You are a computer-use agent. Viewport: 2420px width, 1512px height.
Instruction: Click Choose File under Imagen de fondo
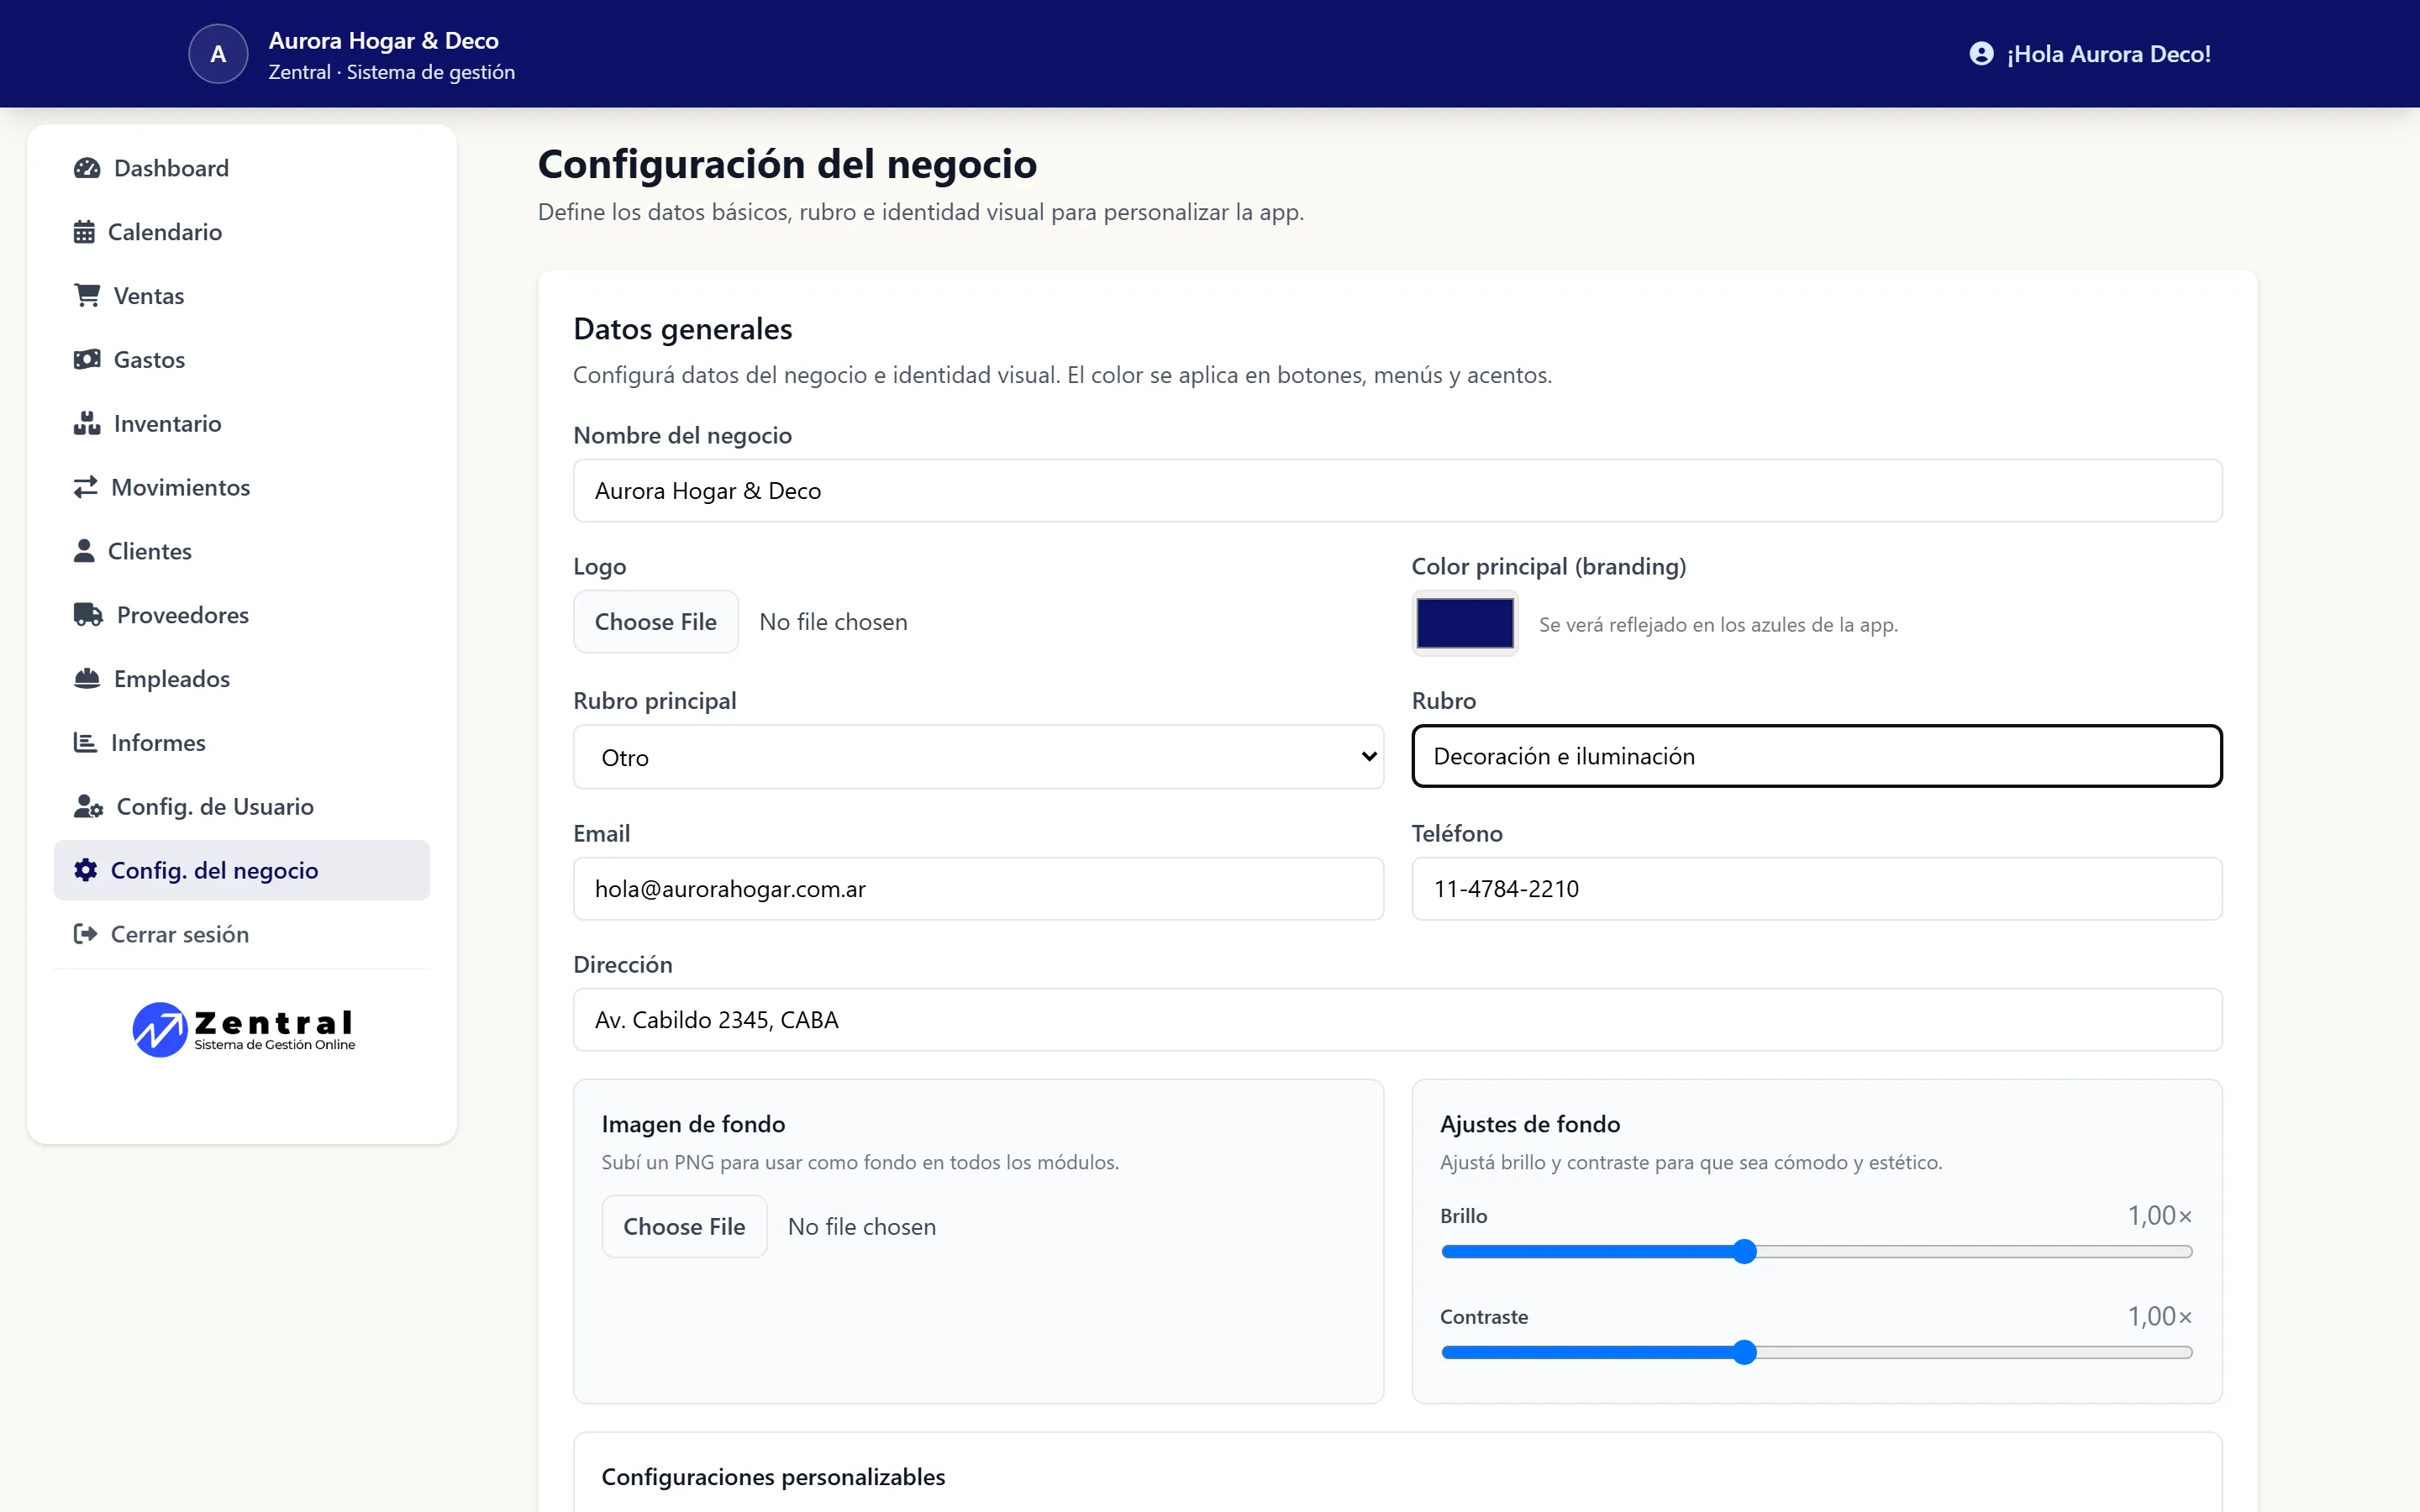point(684,1226)
